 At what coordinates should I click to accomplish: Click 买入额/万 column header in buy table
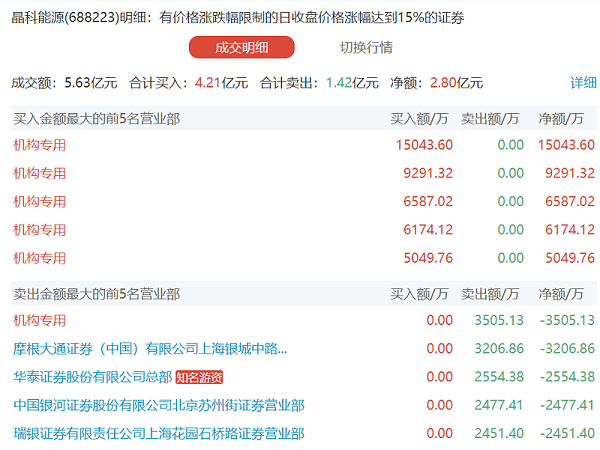[x=419, y=119]
